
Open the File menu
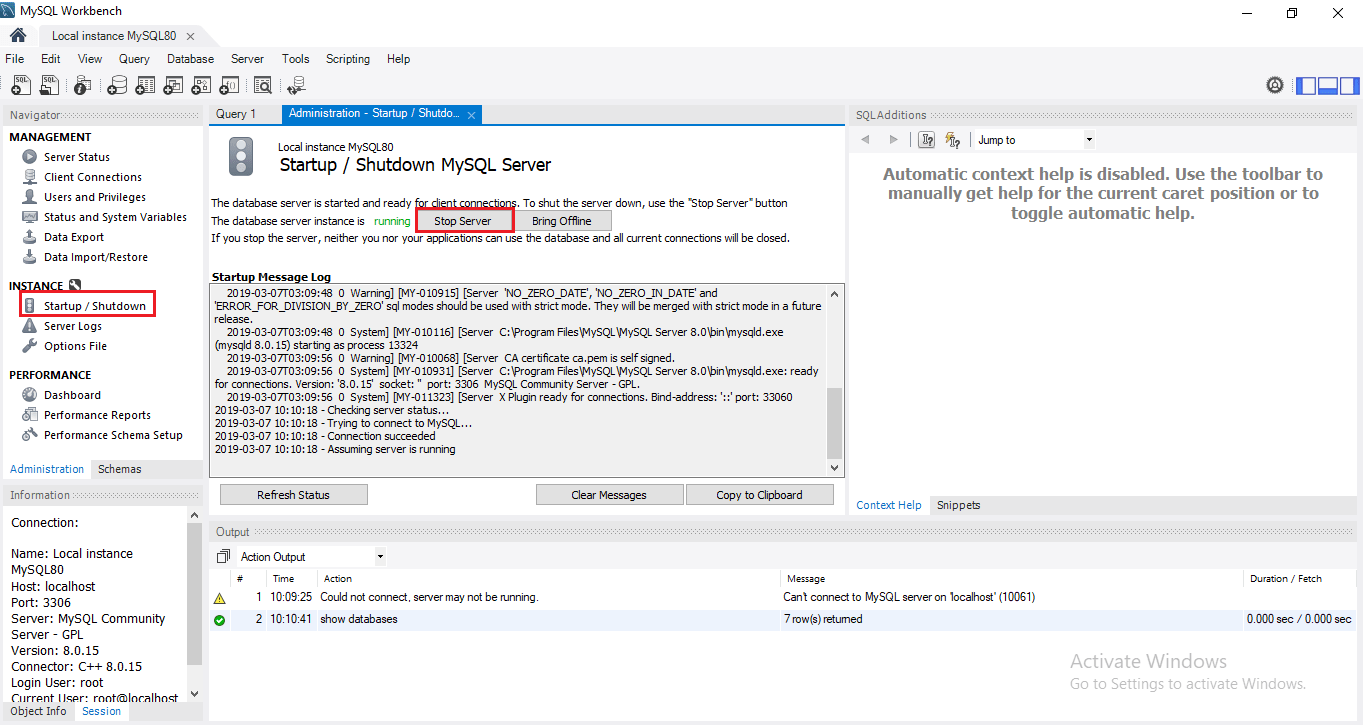[14, 59]
